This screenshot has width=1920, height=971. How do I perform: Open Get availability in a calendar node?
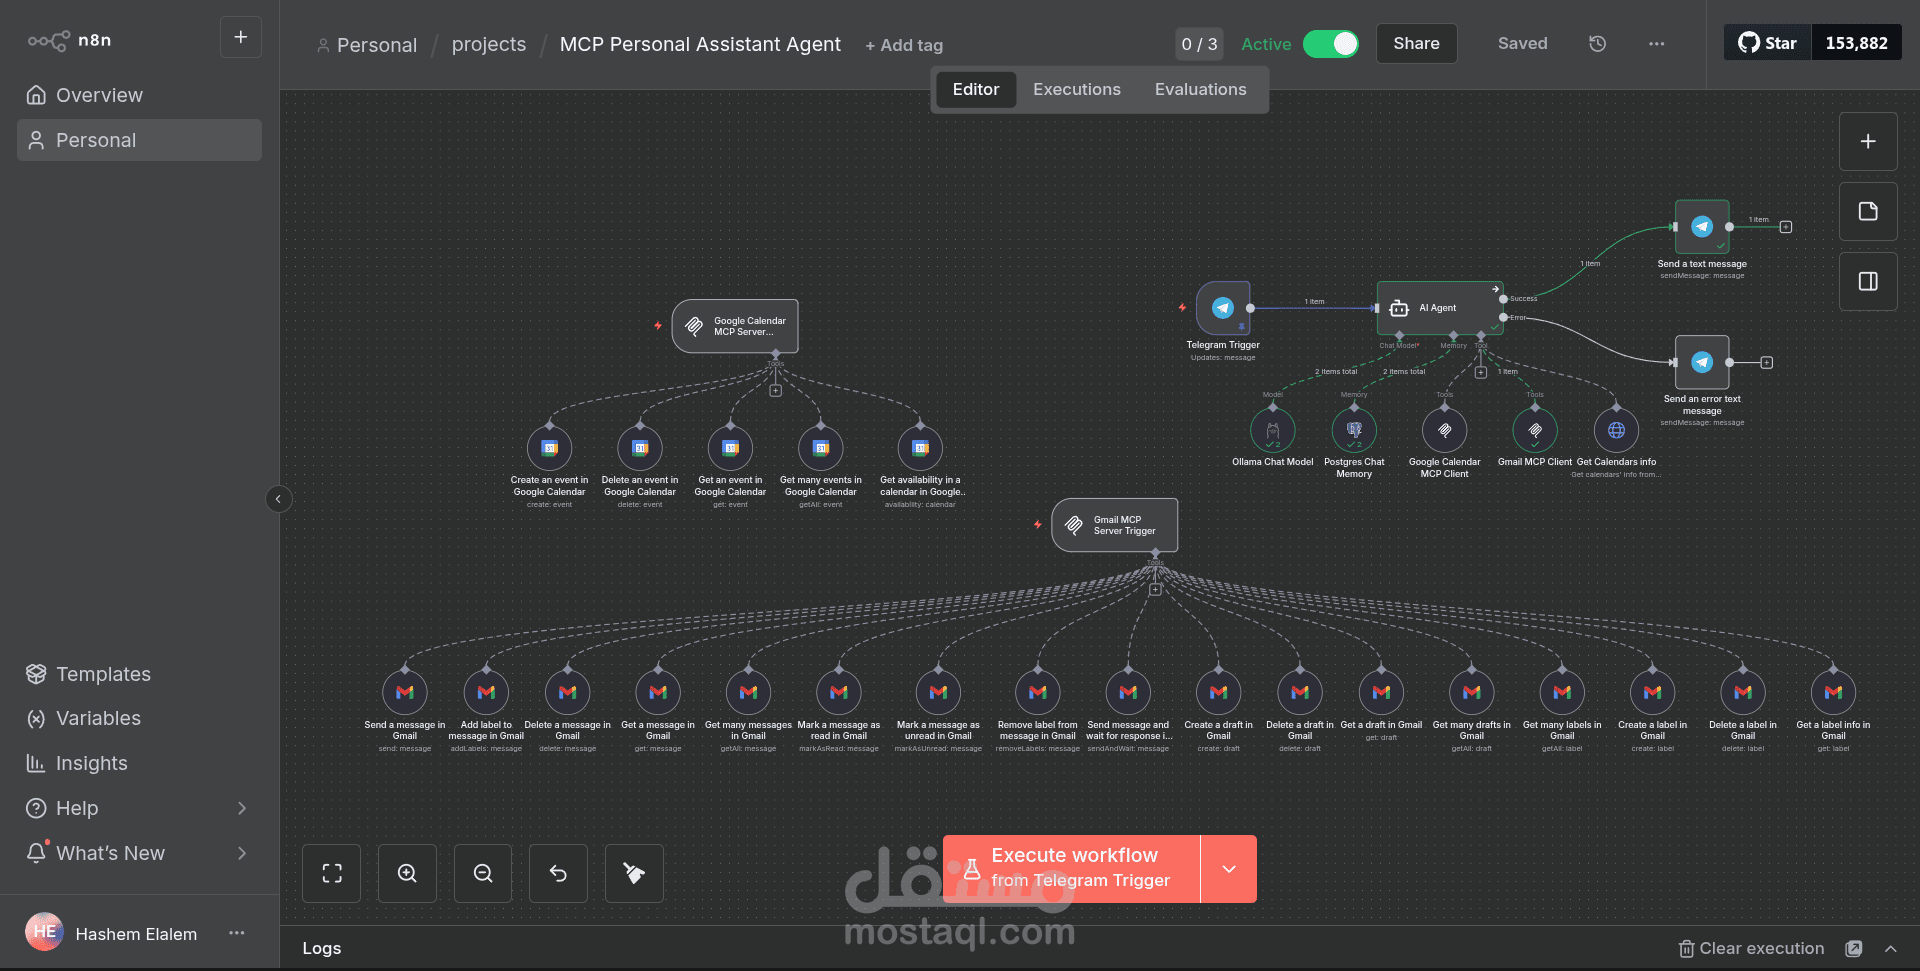(920, 448)
